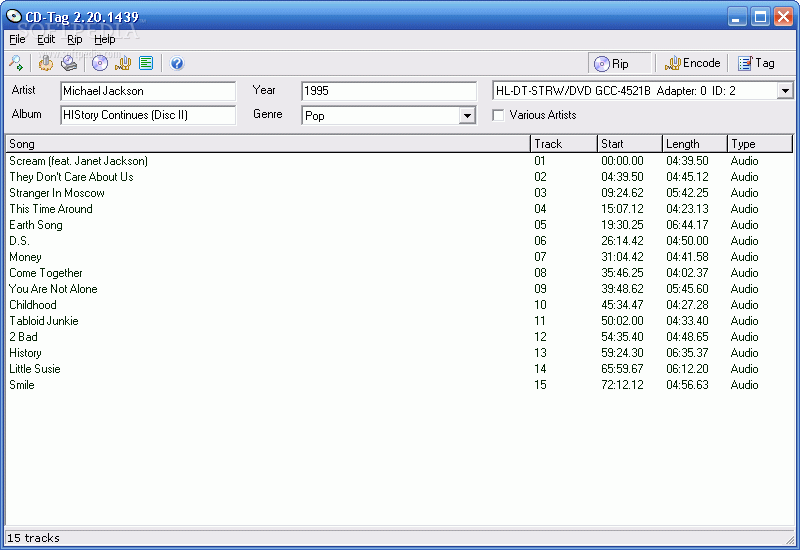The width and height of the screenshot is (800, 550).
Task: Click start time 04:39.50 of track 02
Action: click(x=622, y=177)
